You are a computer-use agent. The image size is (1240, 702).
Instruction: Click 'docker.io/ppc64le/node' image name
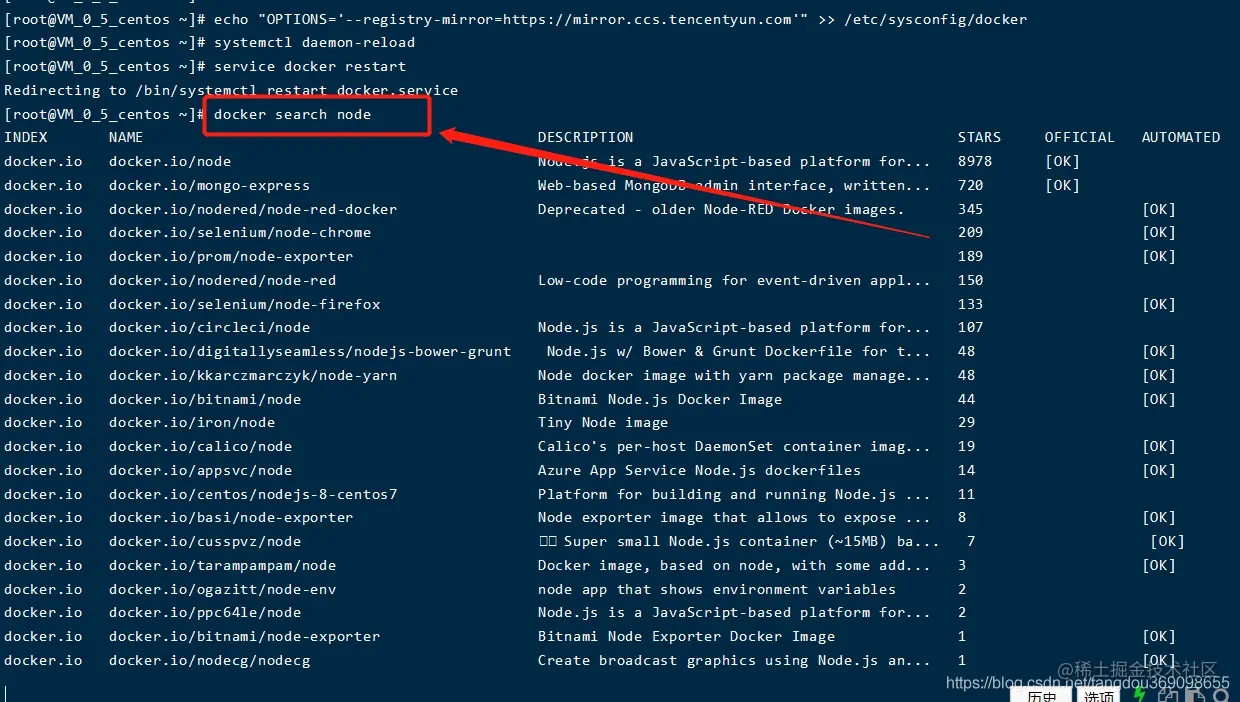(205, 612)
